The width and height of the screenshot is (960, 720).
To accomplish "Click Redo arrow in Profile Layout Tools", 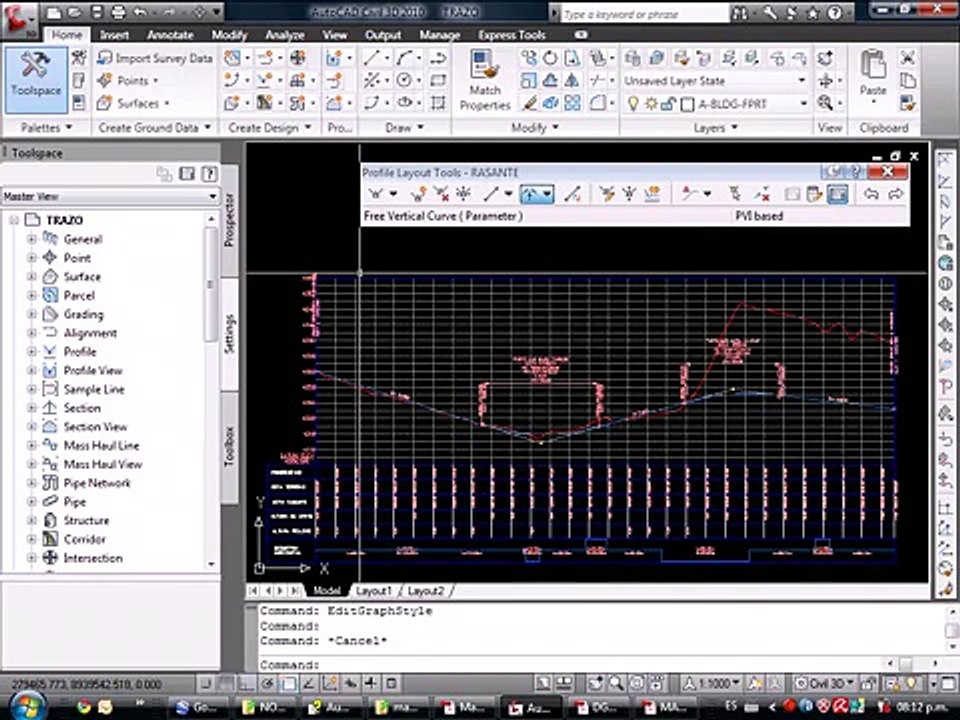I will point(895,195).
